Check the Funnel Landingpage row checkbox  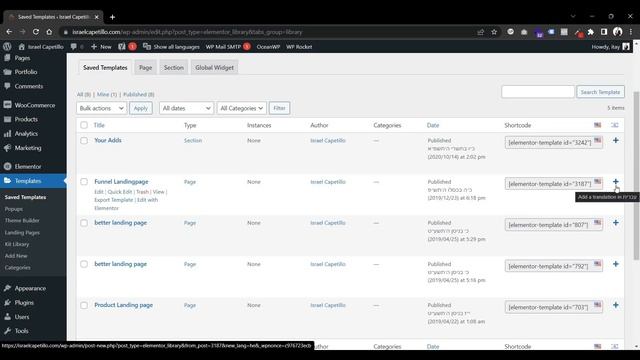click(84, 182)
